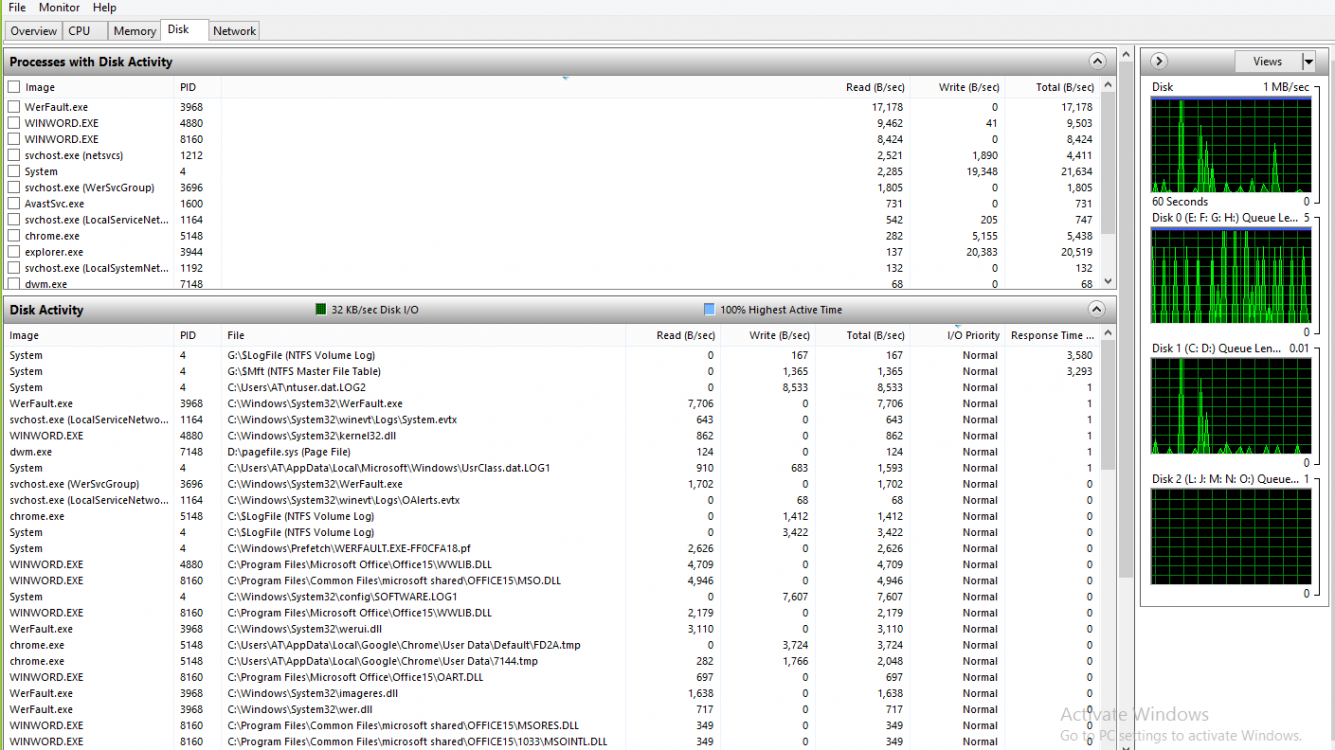Tick the checkbox for dwm.exe
The image size is (1335, 750).
(14, 284)
